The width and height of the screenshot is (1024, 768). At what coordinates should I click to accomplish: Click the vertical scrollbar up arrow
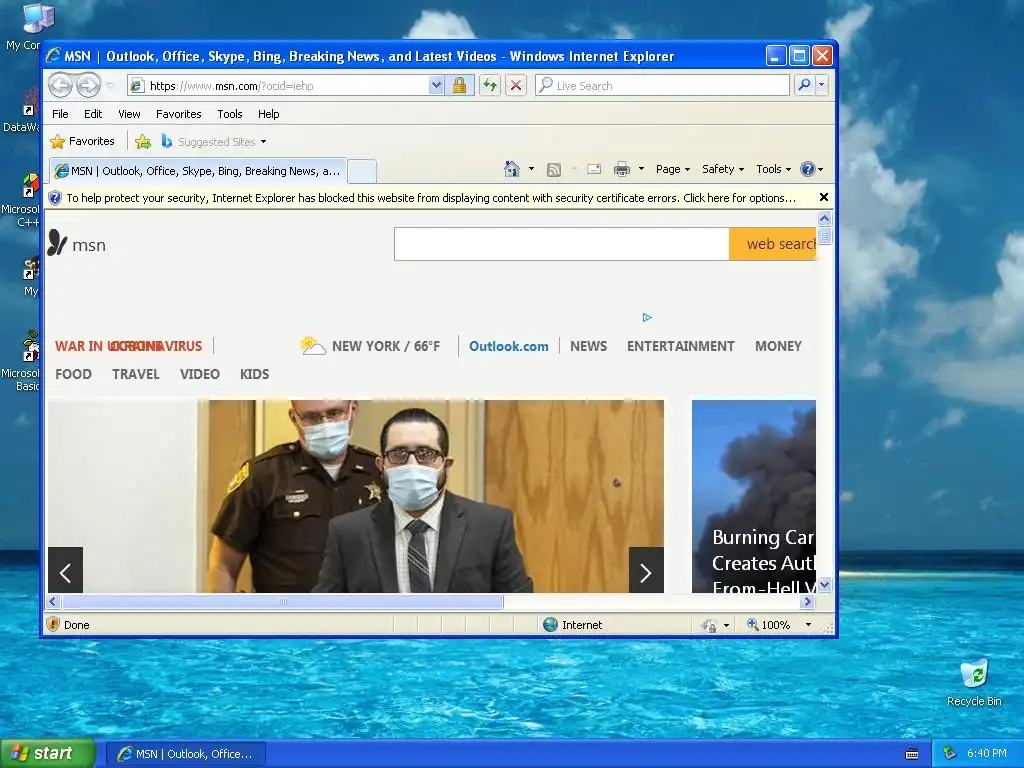tap(824, 219)
